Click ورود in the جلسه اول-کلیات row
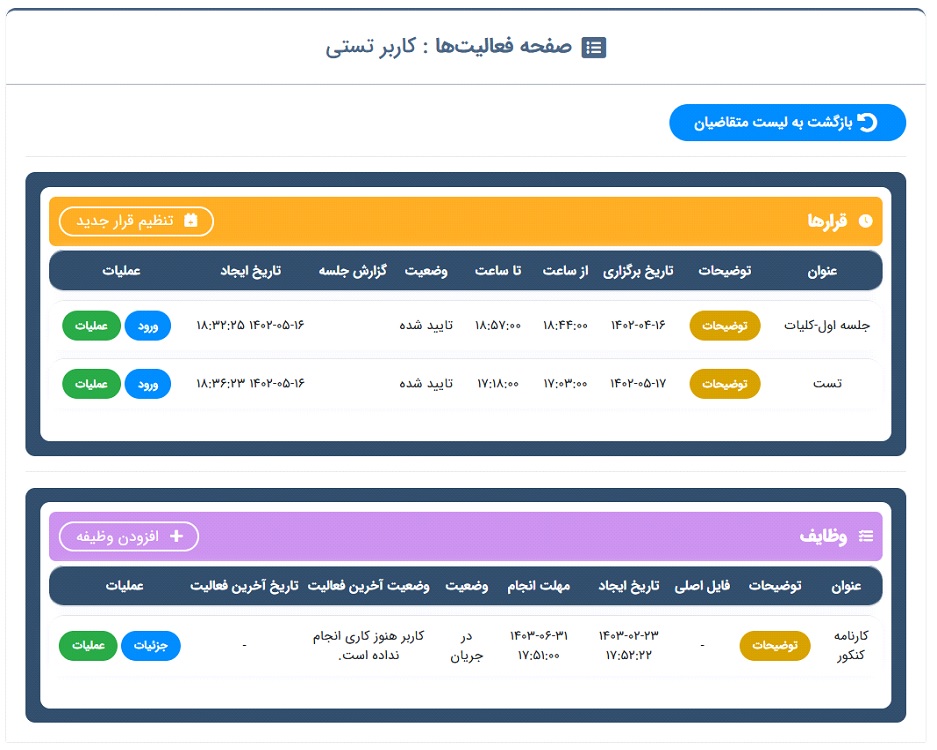 [x=148, y=326]
